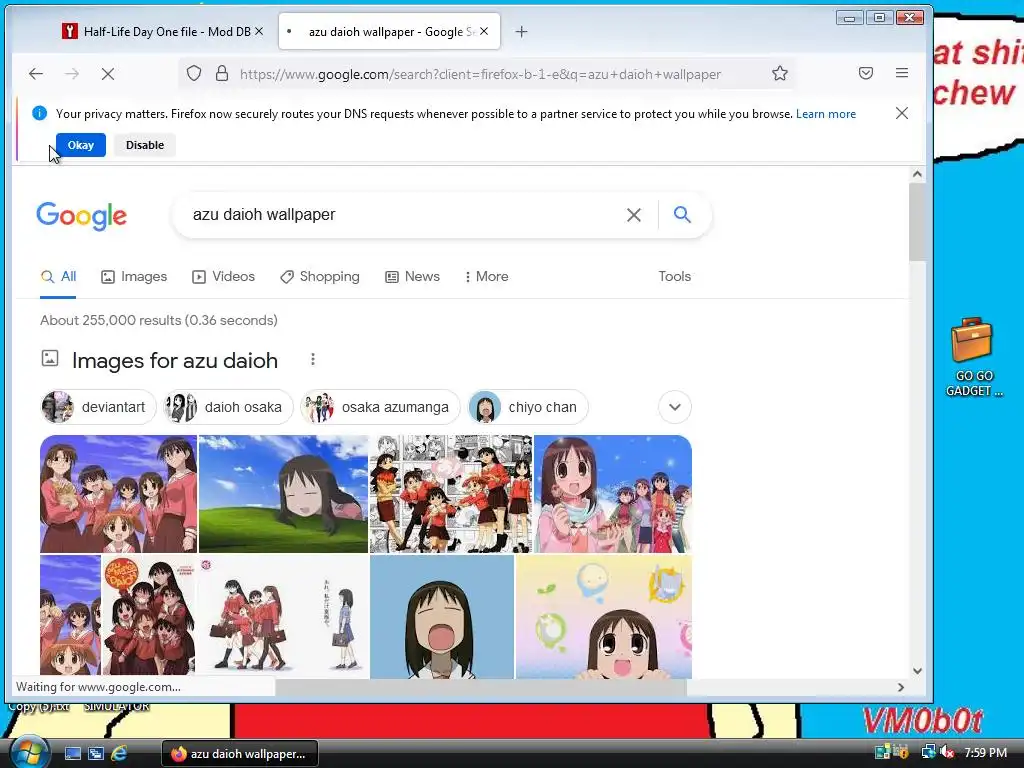Image resolution: width=1024 pixels, height=768 pixels.
Task: Open the Firefox hamburger menu
Action: [x=902, y=73]
